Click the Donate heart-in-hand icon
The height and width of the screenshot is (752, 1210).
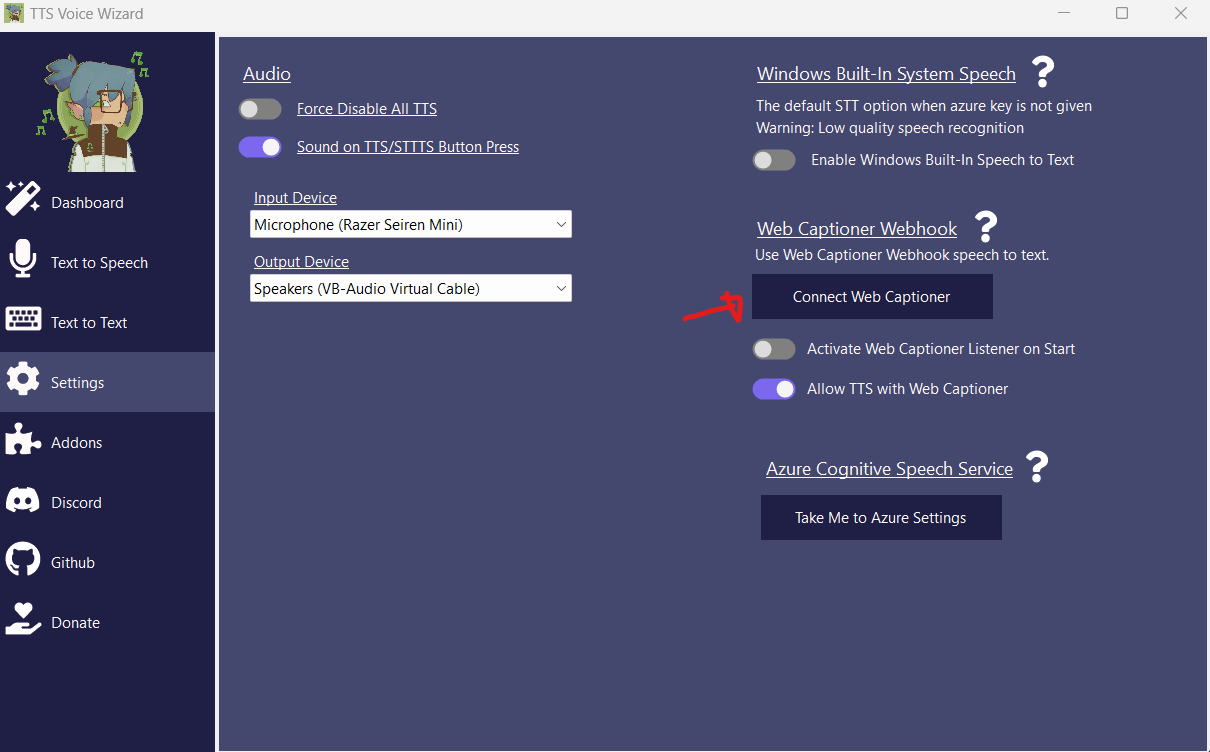[x=23, y=620]
